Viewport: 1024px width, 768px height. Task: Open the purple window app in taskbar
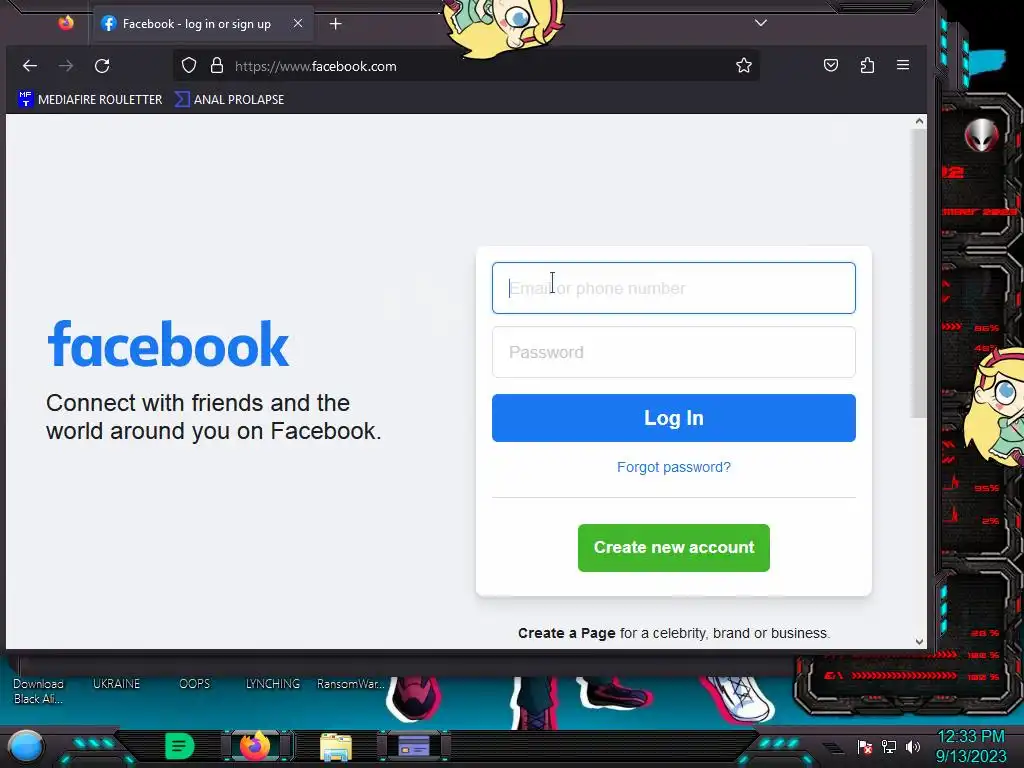[x=414, y=746]
